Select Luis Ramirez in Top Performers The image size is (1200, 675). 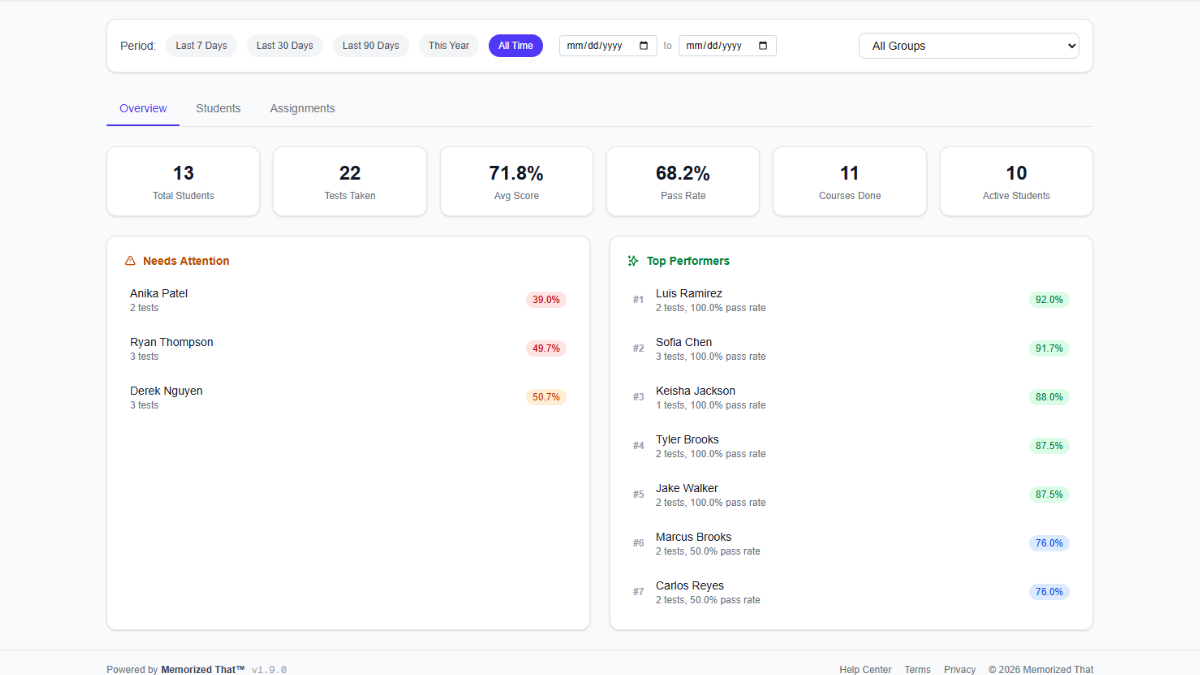tap(851, 300)
